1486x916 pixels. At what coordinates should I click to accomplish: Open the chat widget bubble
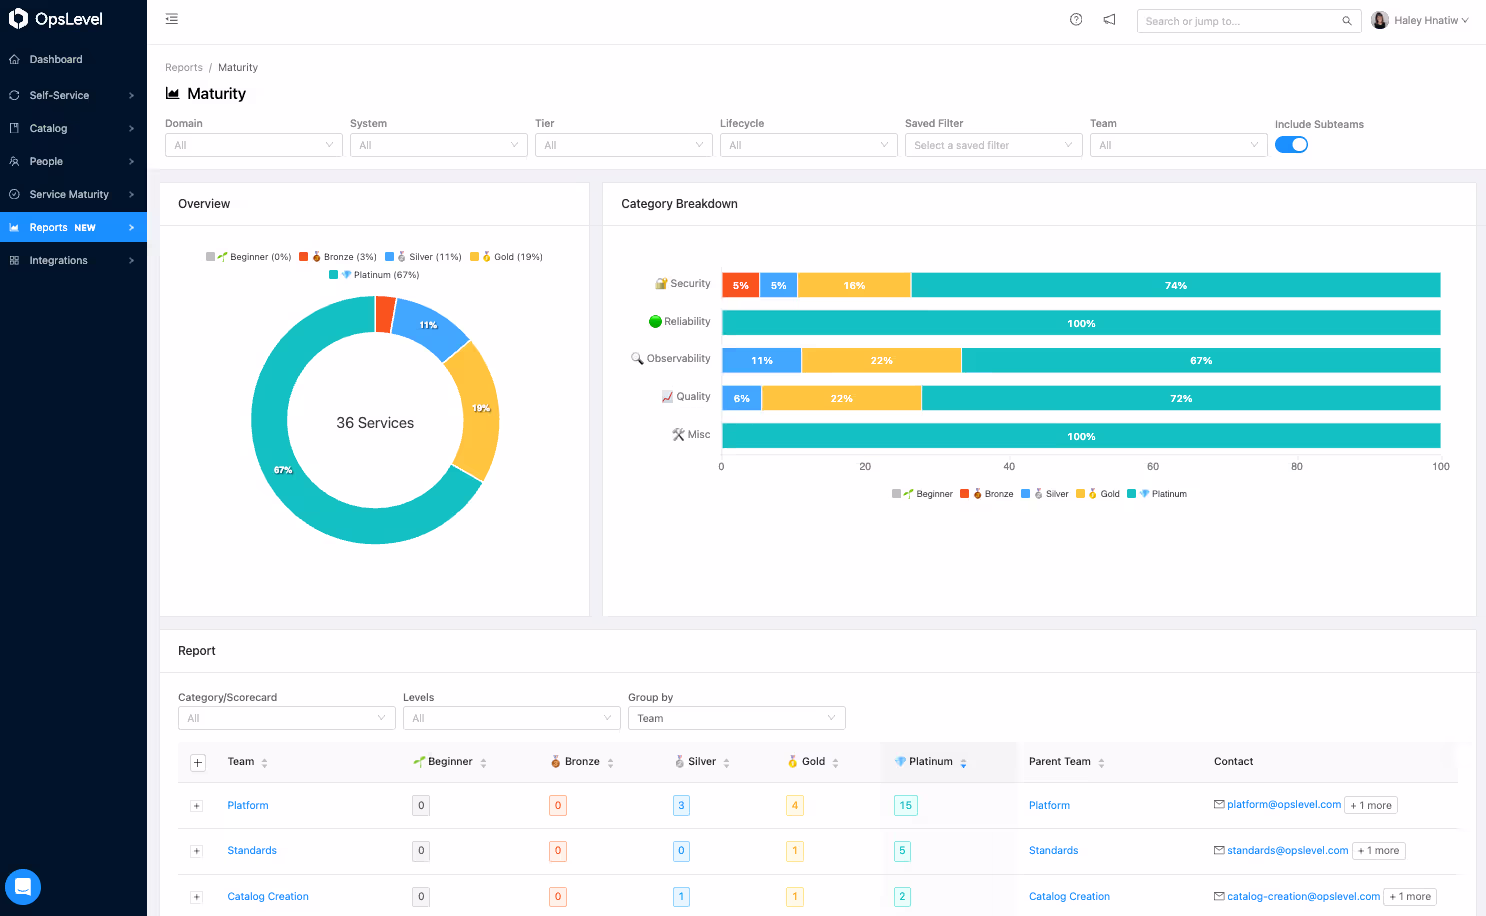pos(23,887)
